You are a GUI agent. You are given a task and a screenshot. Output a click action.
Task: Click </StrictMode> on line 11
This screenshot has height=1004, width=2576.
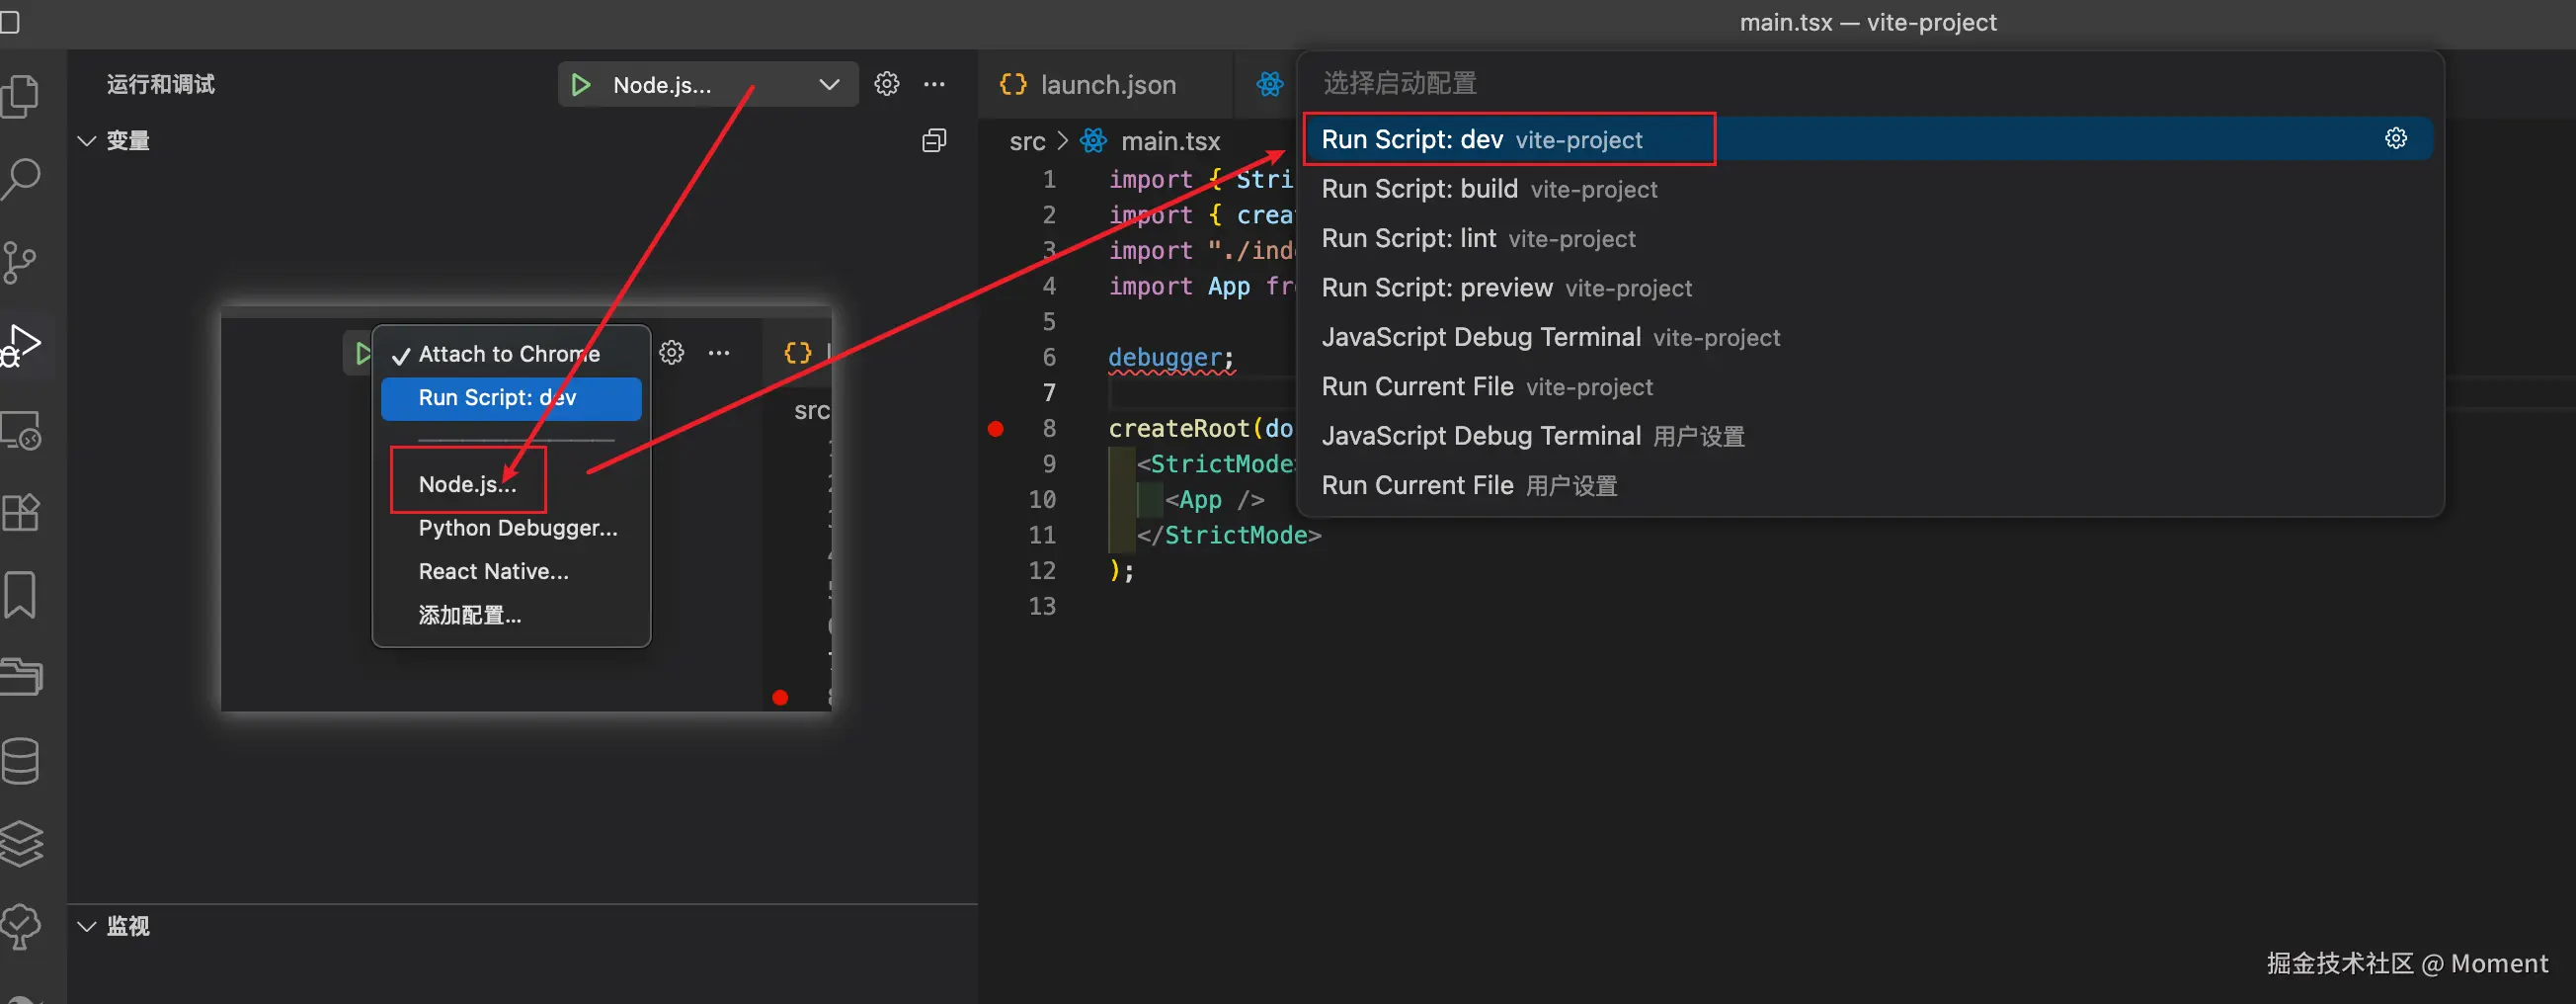click(x=1229, y=535)
